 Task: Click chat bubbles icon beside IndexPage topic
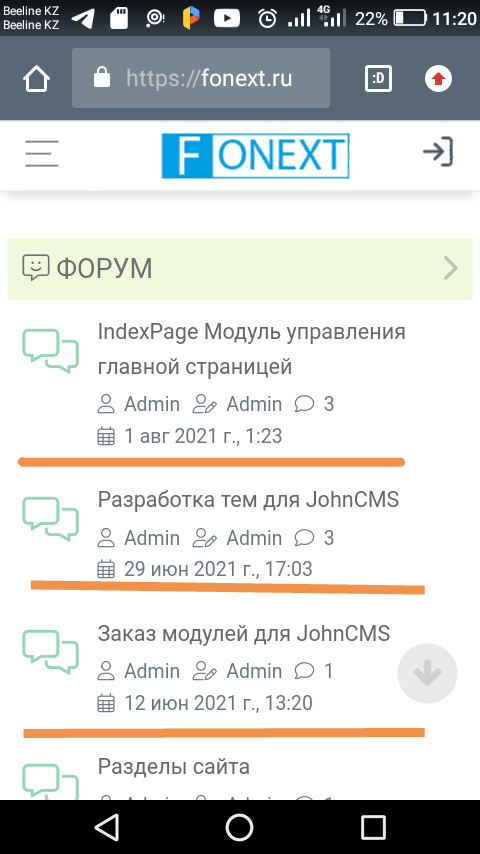(x=51, y=351)
